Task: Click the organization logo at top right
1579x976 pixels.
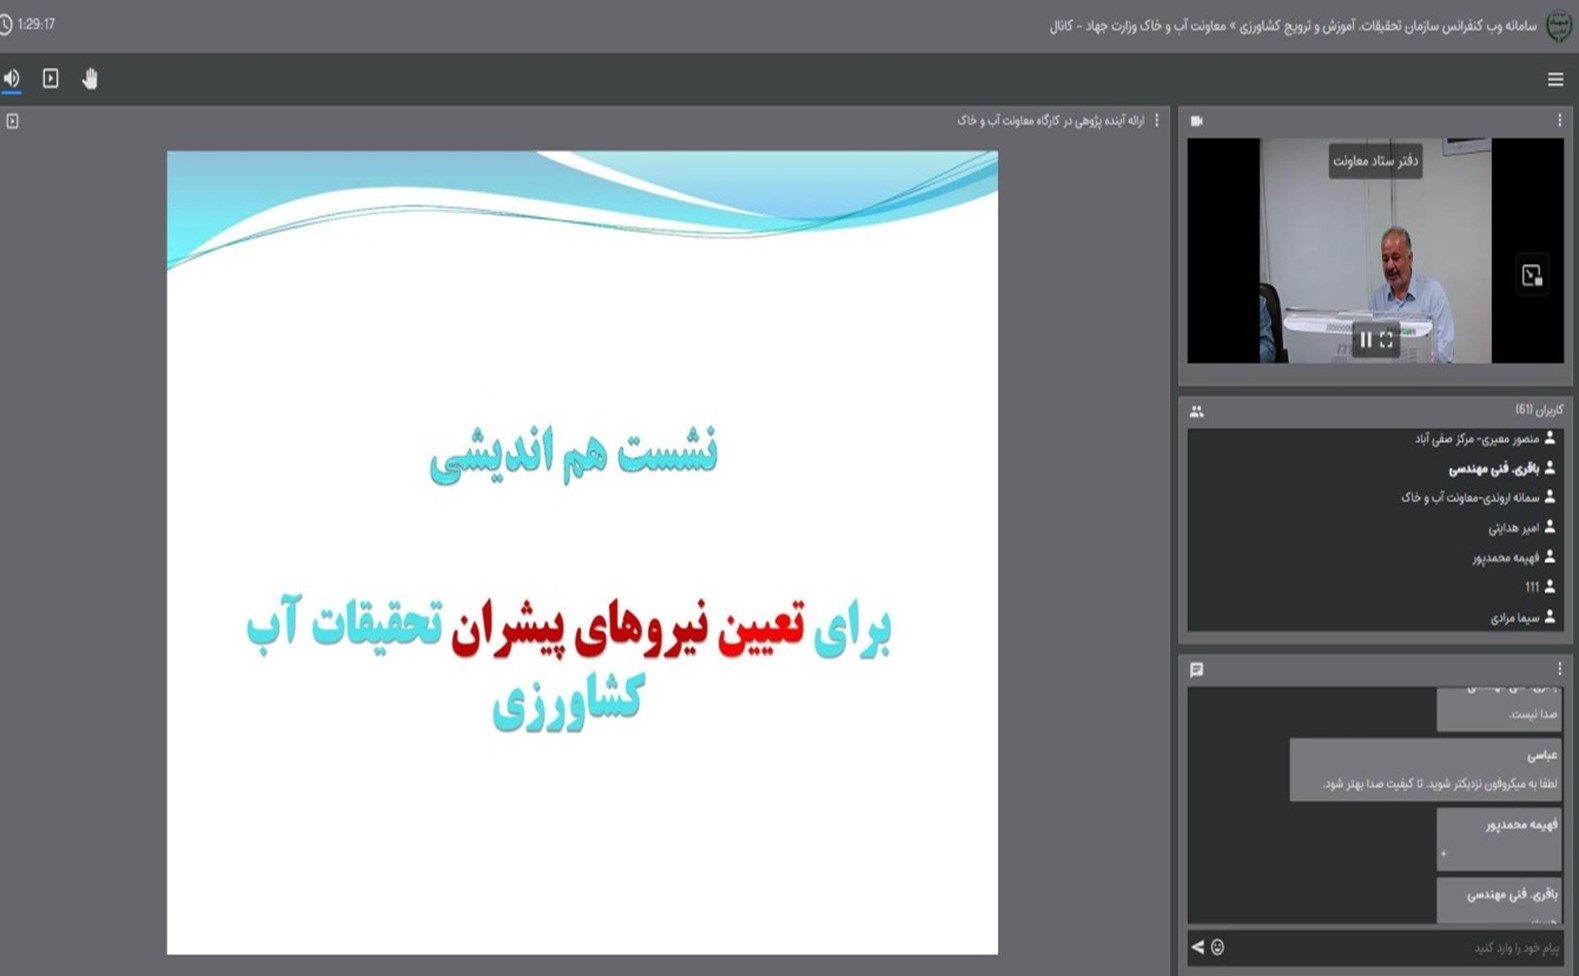Action: point(1558,25)
